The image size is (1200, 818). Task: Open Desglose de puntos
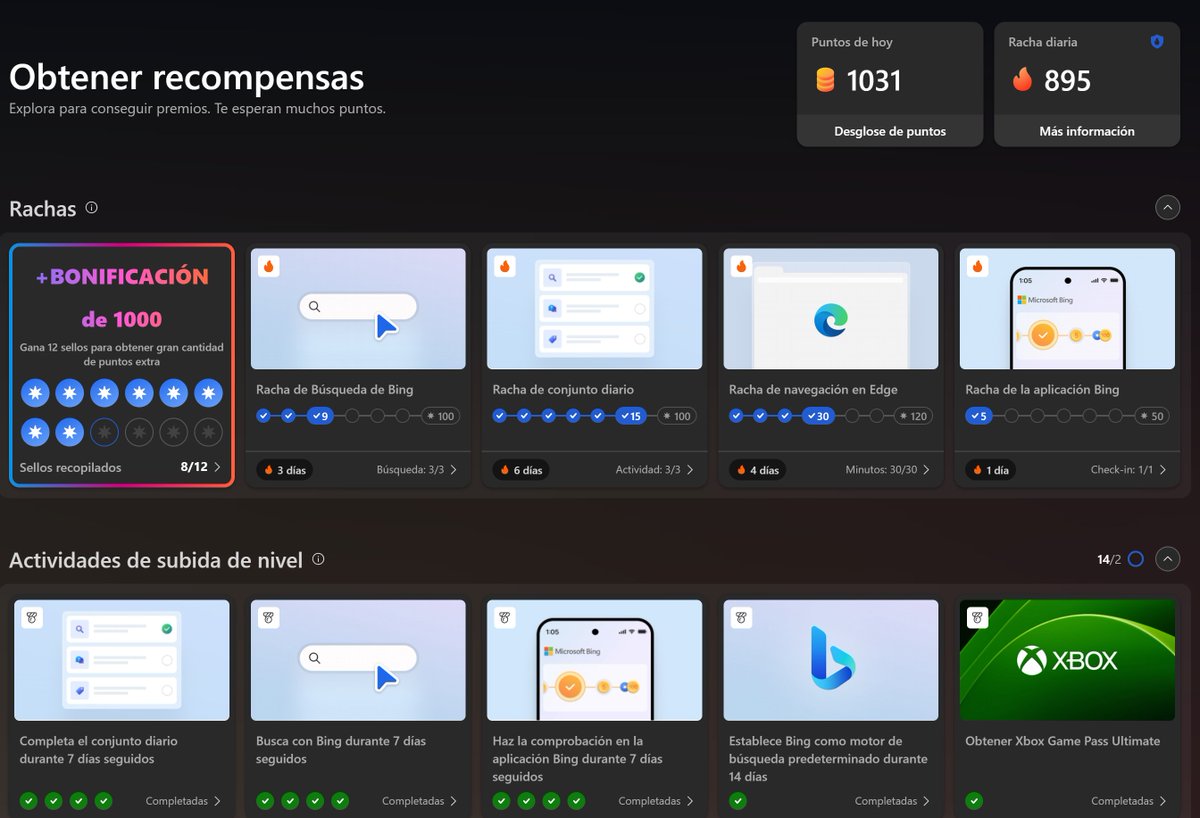[890, 131]
